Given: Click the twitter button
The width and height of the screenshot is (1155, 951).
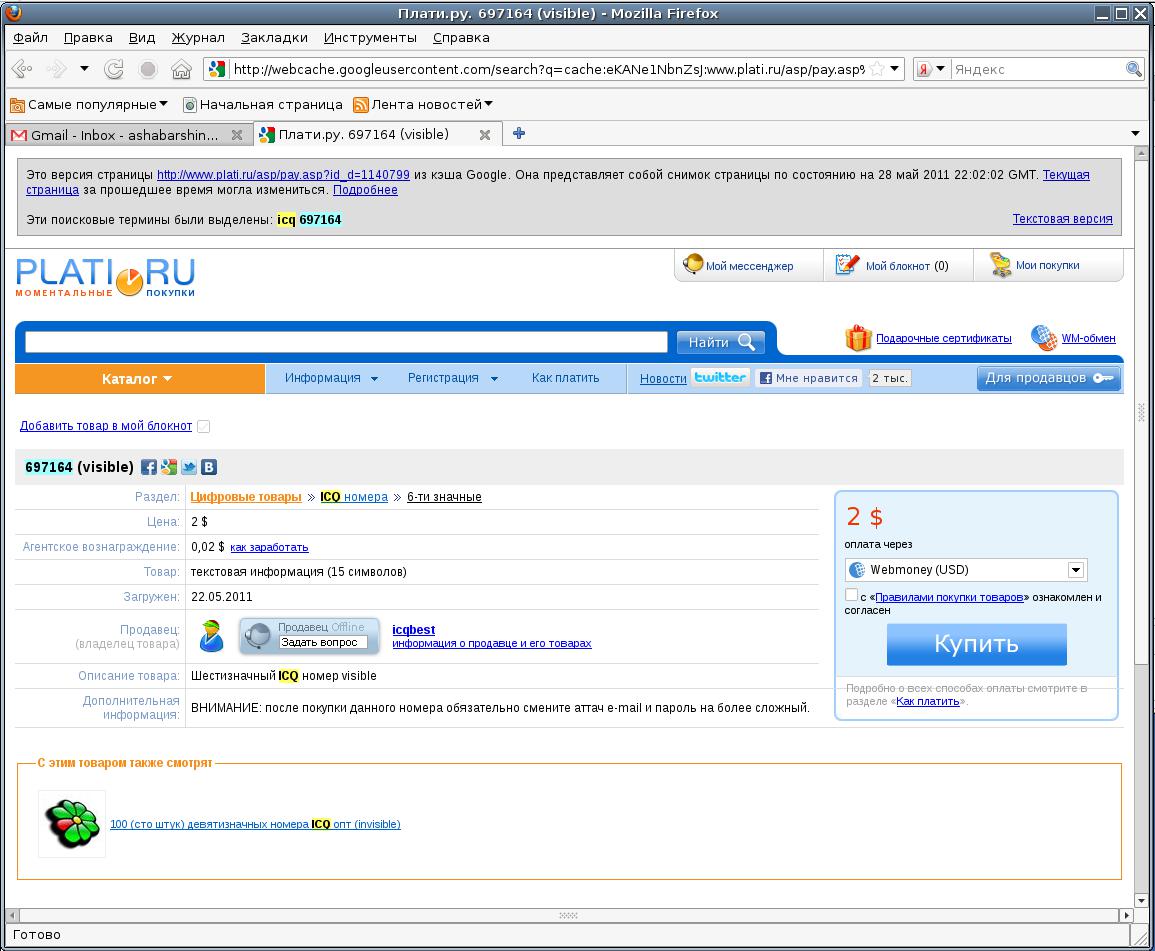Looking at the screenshot, I should (x=720, y=377).
